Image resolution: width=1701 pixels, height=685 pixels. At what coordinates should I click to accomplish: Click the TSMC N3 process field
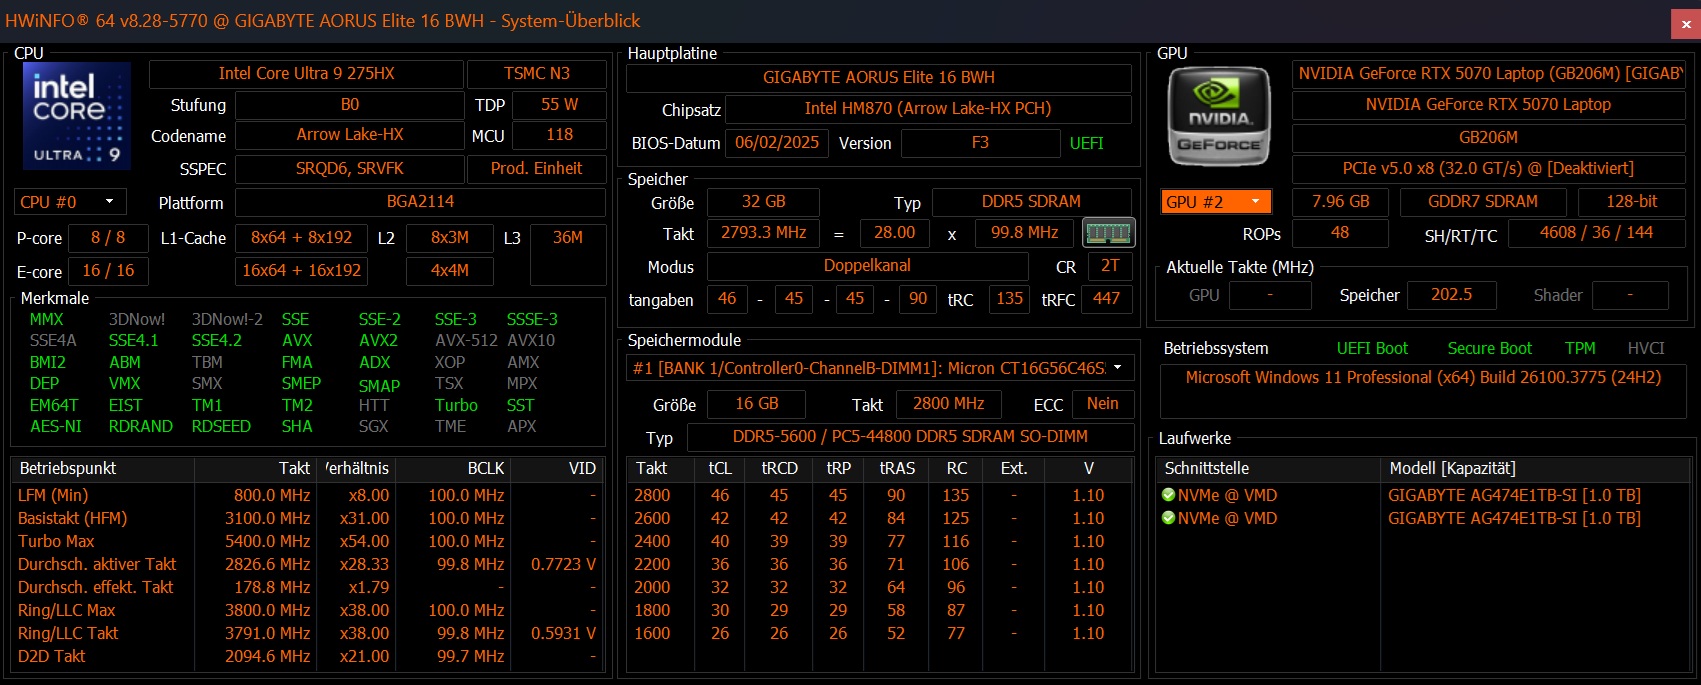coord(537,74)
